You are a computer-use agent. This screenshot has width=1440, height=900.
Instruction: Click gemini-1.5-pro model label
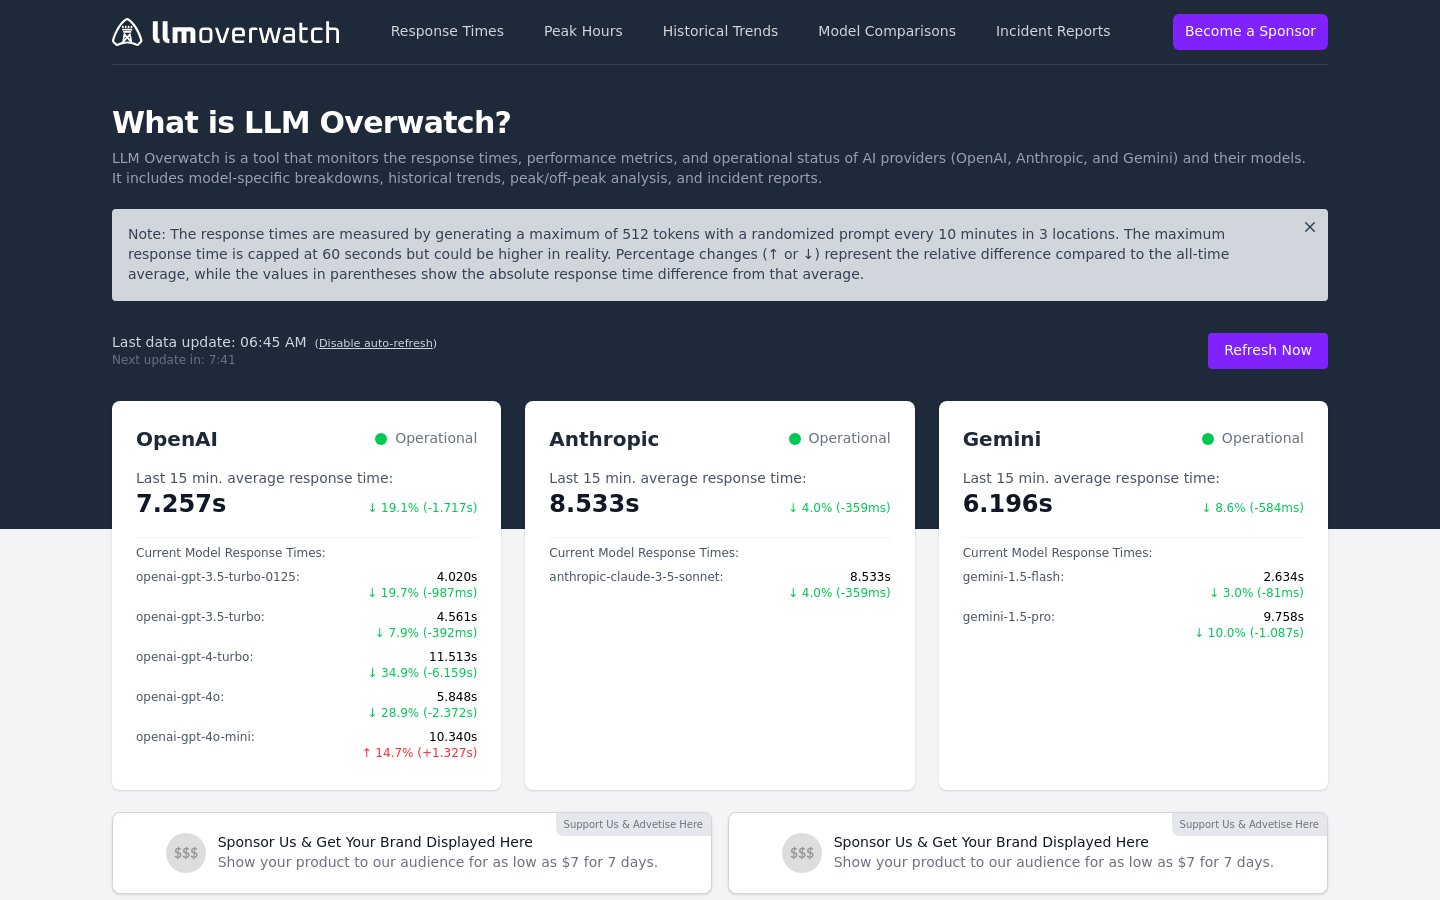[x=1009, y=617]
